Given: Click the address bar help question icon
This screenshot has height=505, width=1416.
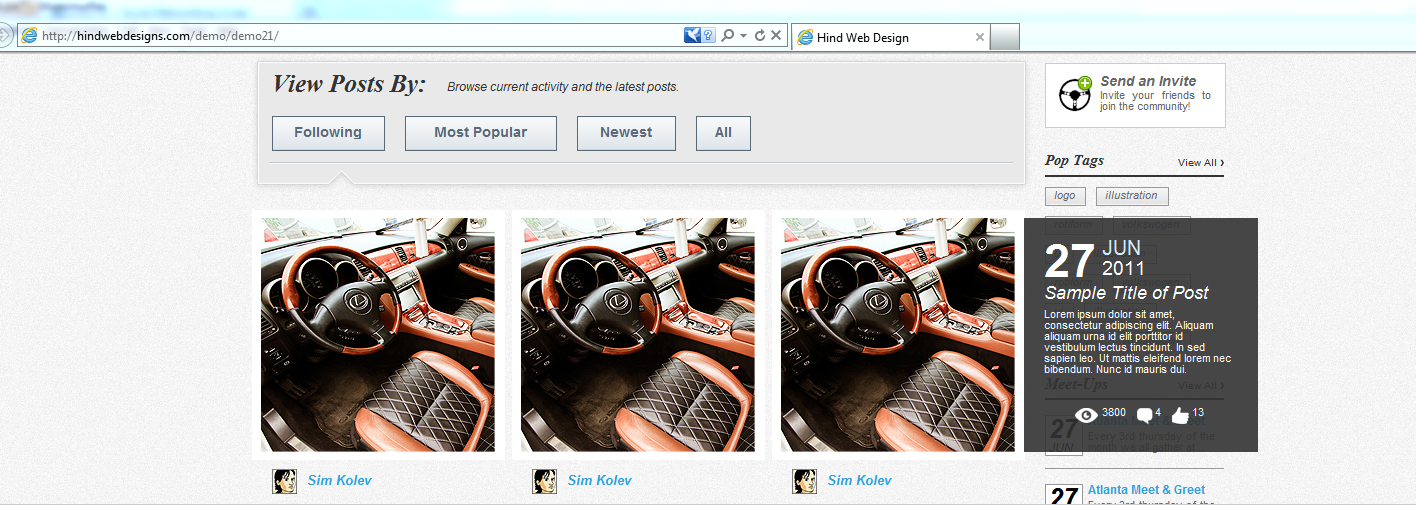Looking at the screenshot, I should tap(708, 36).
